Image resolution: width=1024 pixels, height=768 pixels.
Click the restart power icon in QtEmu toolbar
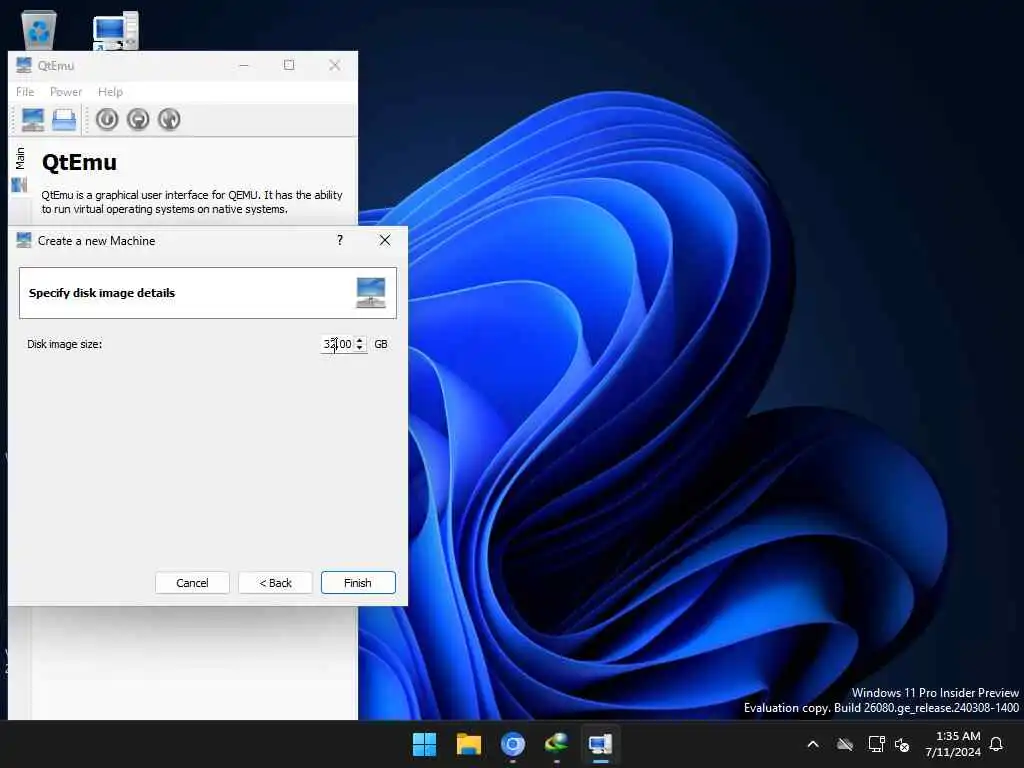point(169,120)
